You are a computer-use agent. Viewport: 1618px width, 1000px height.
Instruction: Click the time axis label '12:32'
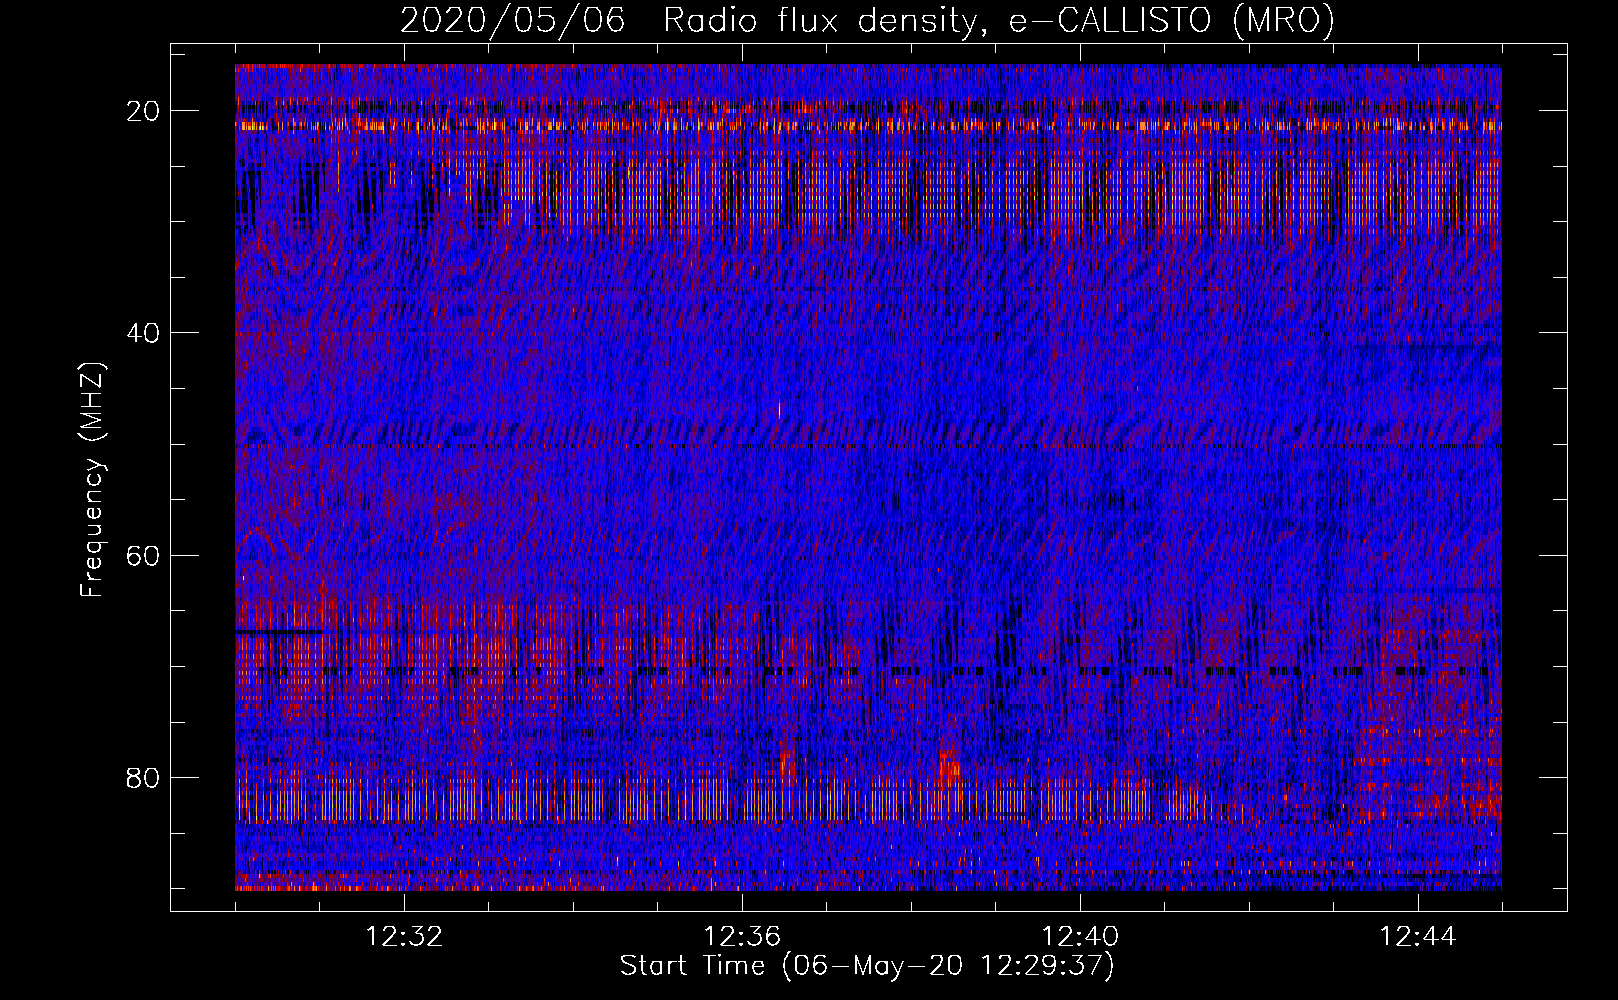405,937
